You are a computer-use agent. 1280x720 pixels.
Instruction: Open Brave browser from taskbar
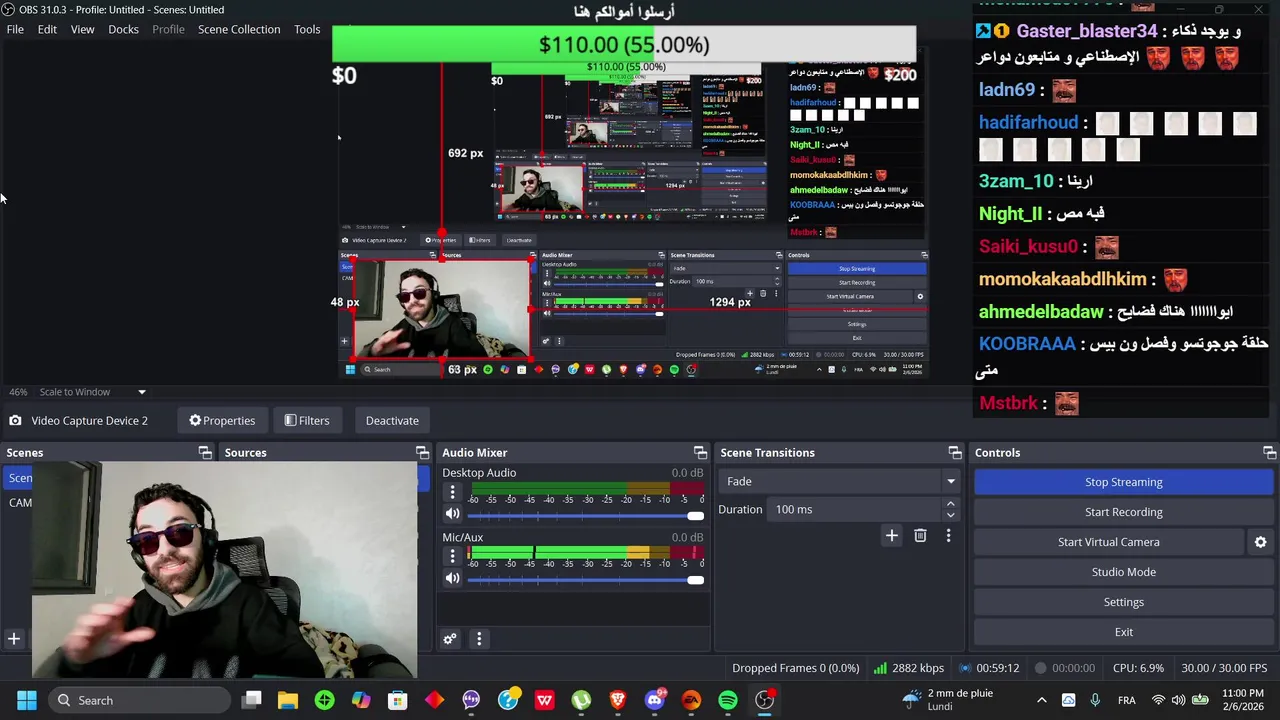tap(618, 700)
